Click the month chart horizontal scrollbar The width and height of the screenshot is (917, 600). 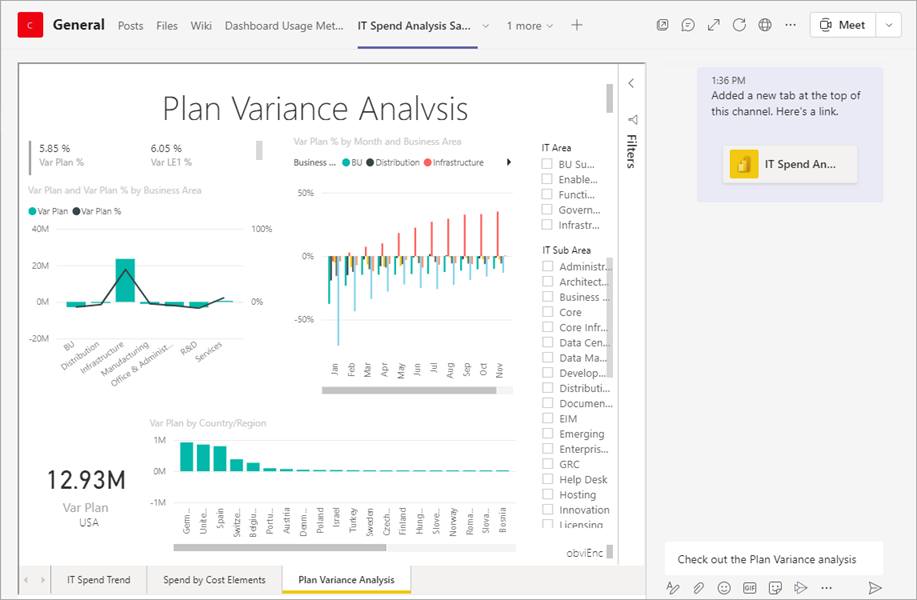409,390
